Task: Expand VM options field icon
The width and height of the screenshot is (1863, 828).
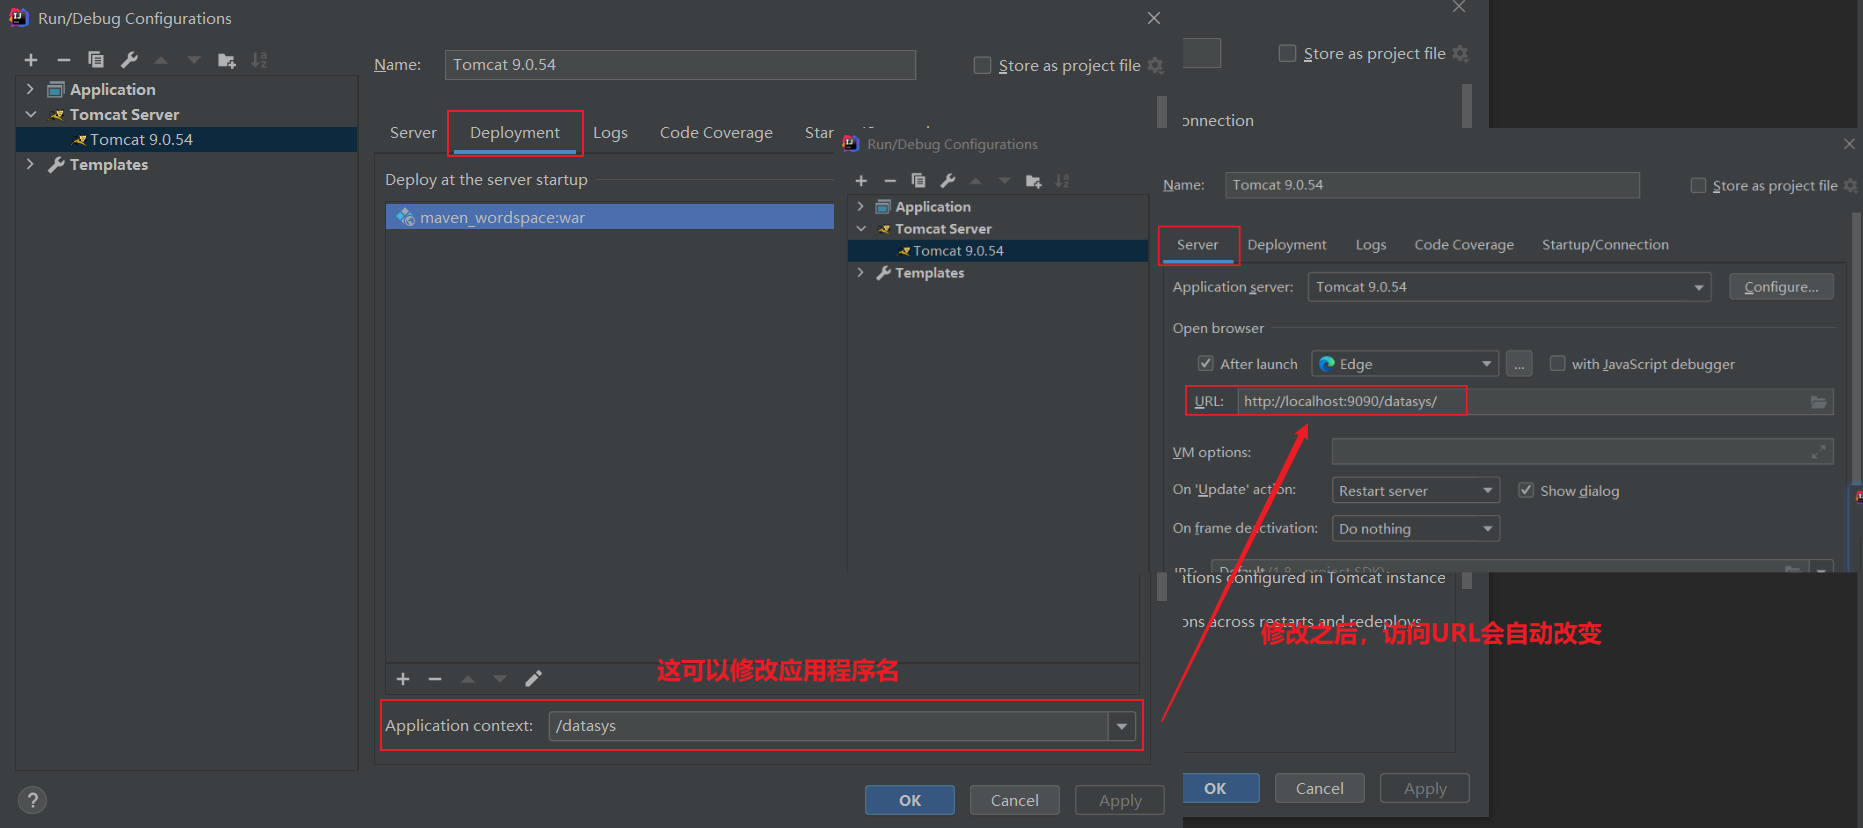Action: tap(1819, 453)
